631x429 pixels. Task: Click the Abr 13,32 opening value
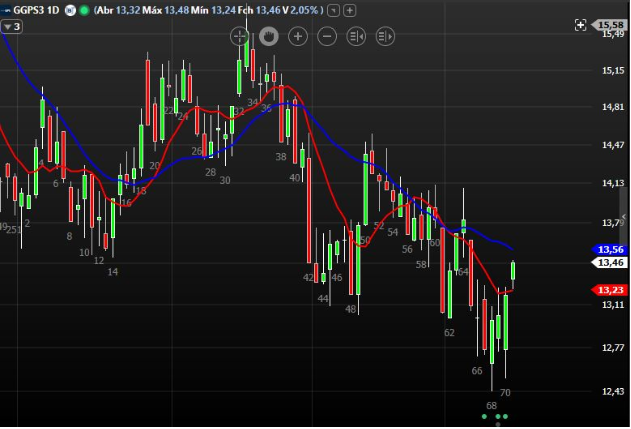118,10
